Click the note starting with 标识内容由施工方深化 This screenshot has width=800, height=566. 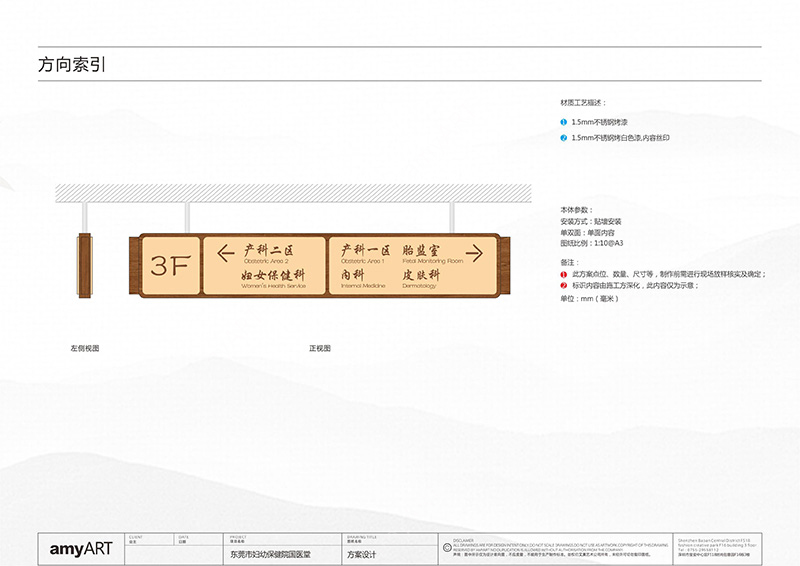click(x=635, y=285)
